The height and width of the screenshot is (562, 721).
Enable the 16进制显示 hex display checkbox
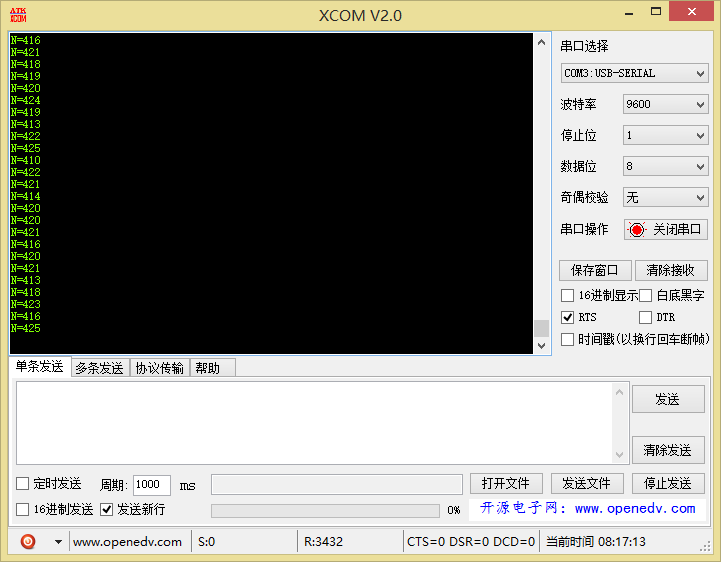(567, 295)
